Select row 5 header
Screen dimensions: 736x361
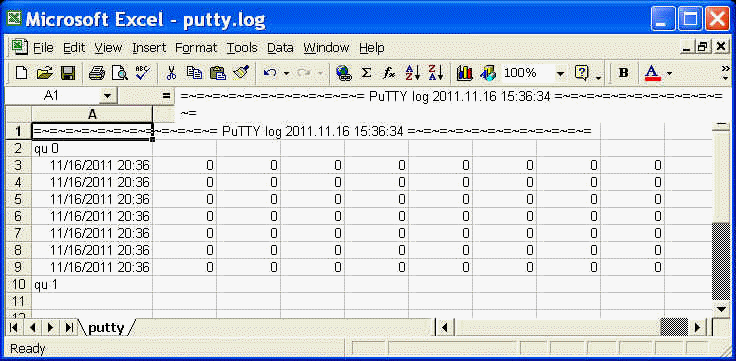18,199
